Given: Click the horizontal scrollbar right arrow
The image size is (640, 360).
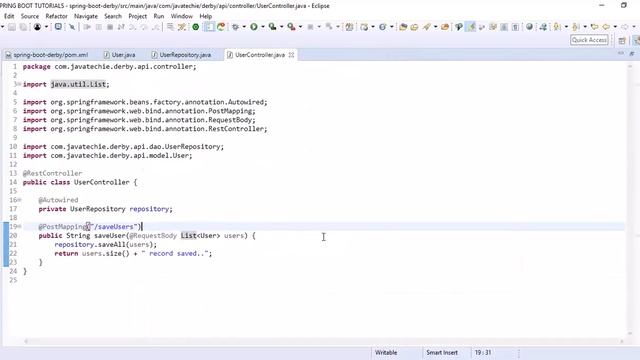Looking at the screenshot, I should pyautogui.click(x=622, y=341).
